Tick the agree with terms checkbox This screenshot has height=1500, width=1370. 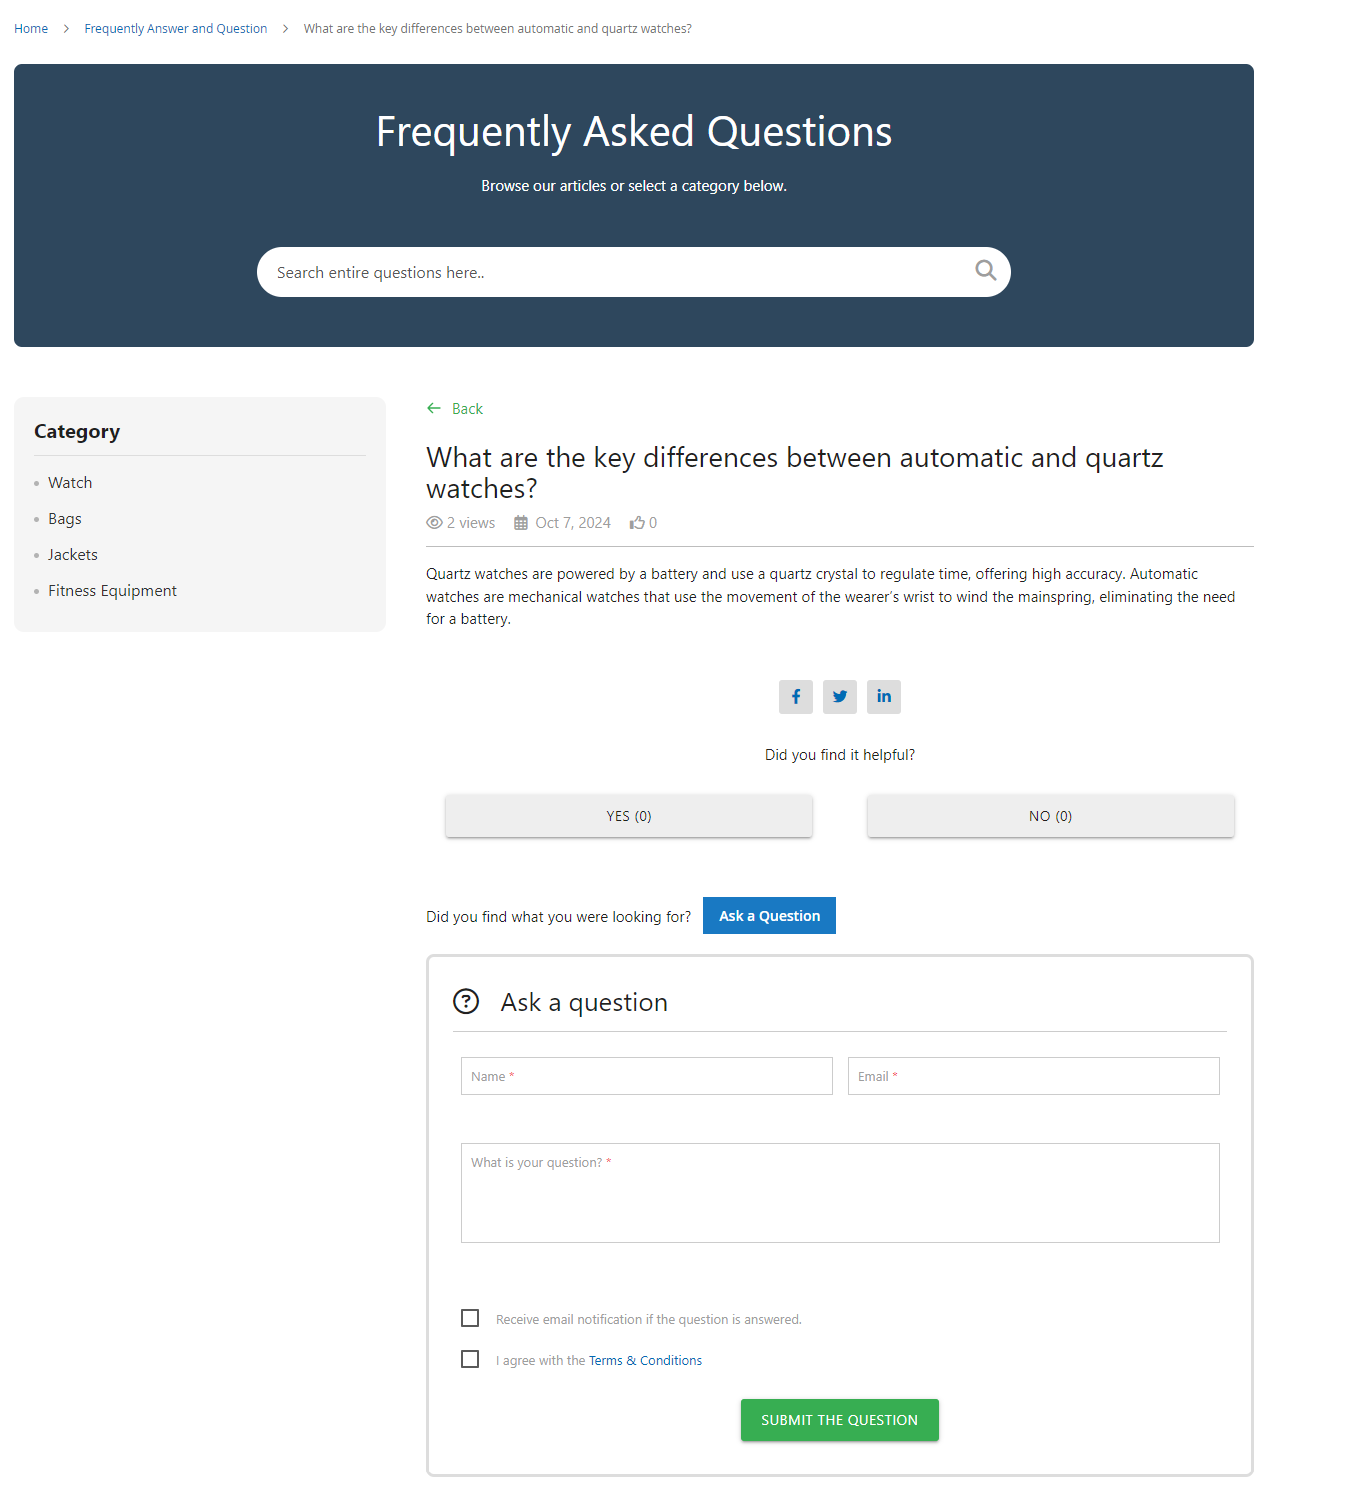pos(470,1359)
